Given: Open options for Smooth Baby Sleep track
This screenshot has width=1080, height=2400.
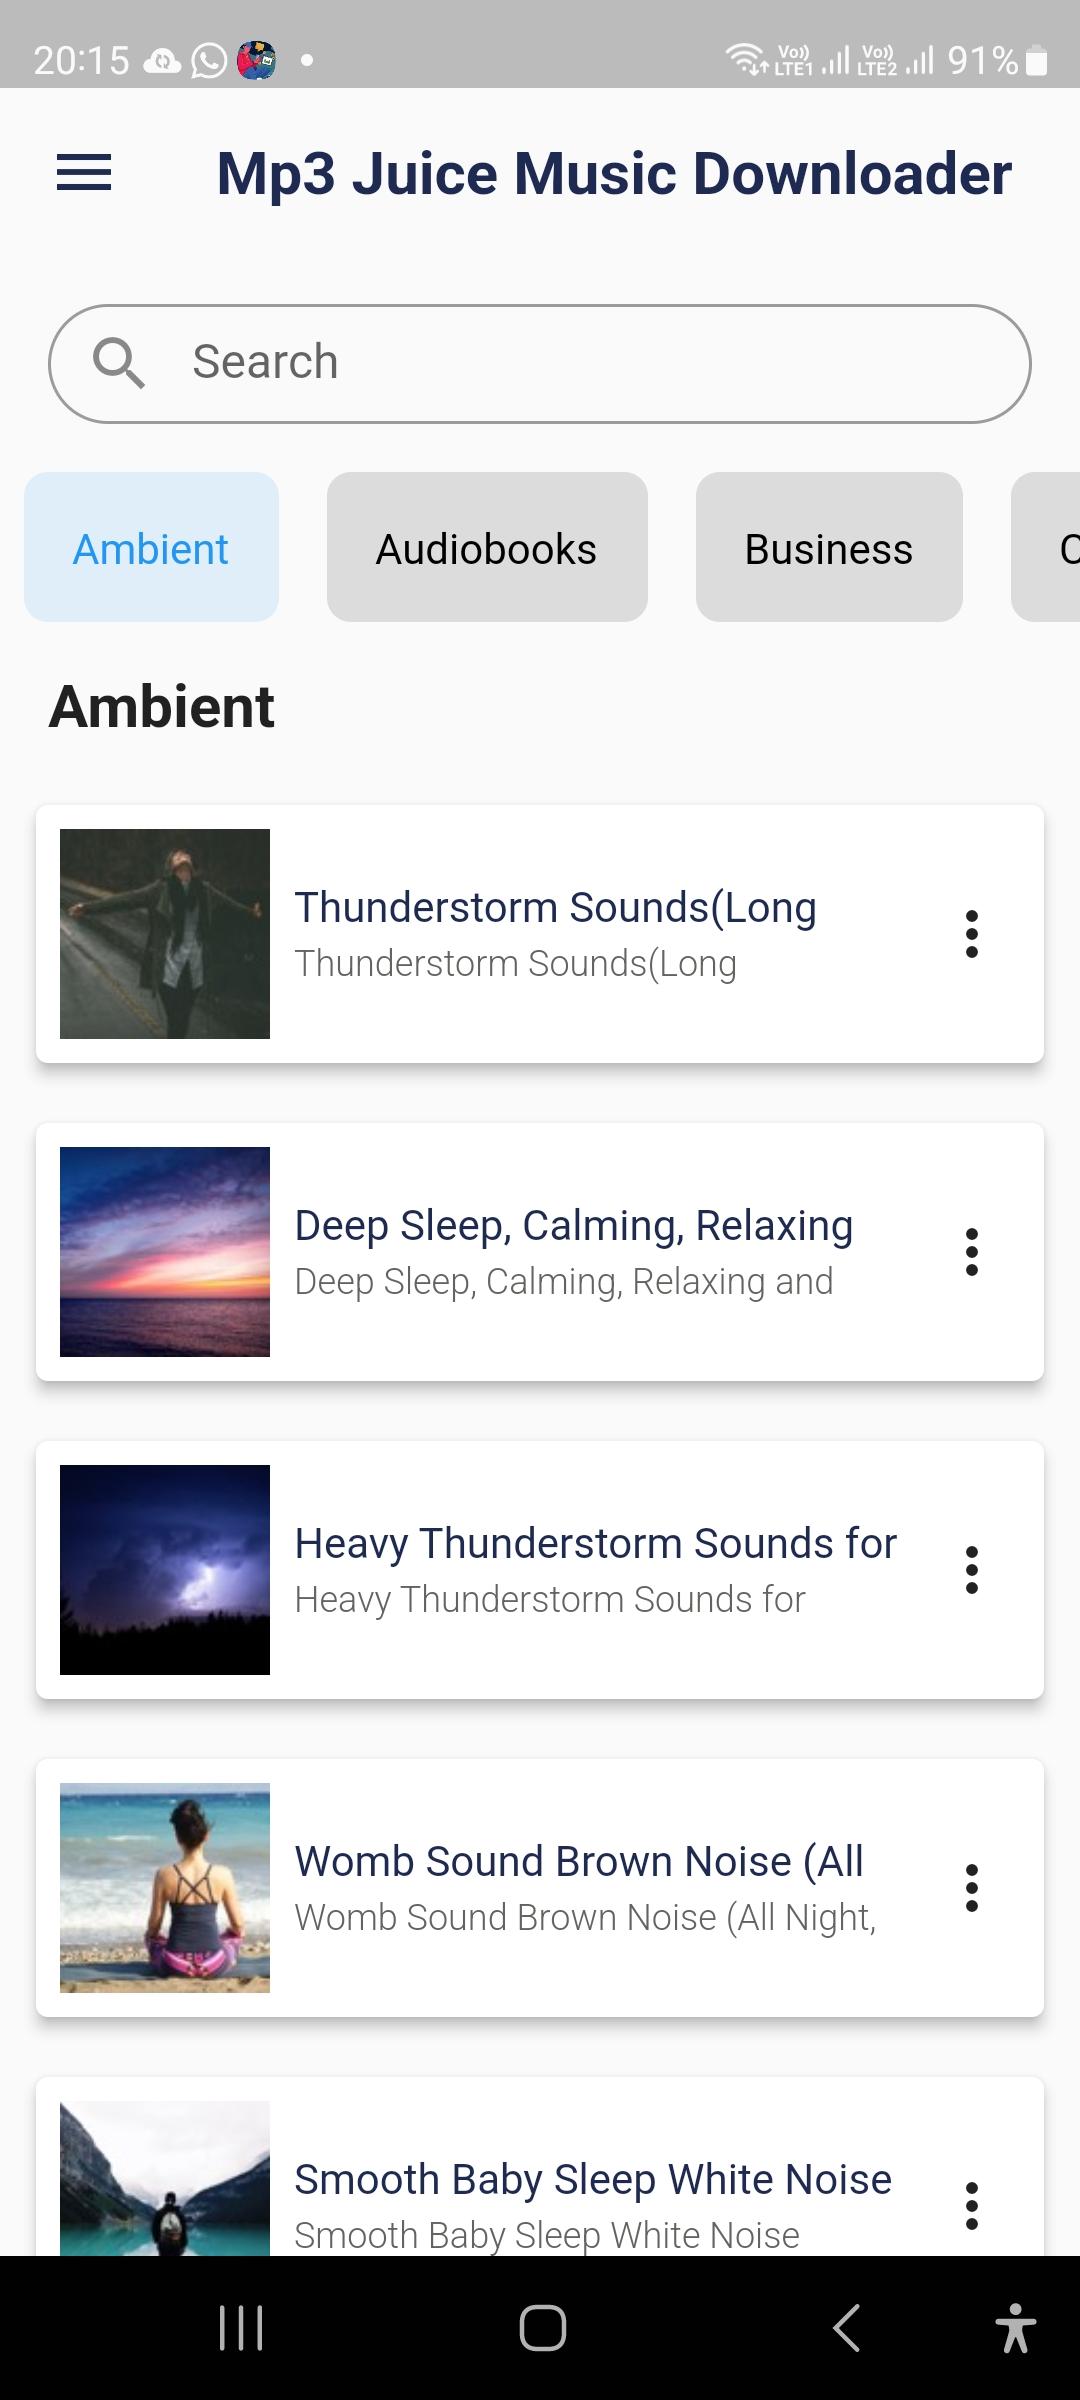Looking at the screenshot, I should point(971,2205).
